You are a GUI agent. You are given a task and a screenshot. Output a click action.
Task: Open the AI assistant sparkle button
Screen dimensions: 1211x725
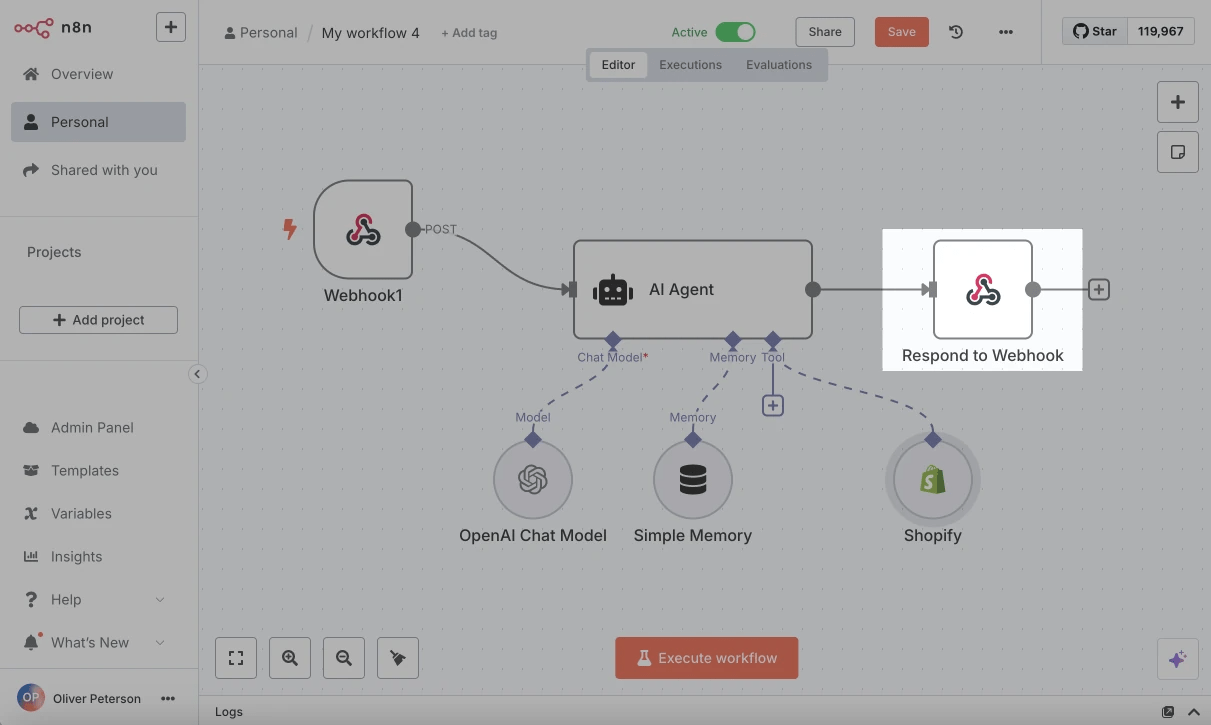pos(1178,659)
